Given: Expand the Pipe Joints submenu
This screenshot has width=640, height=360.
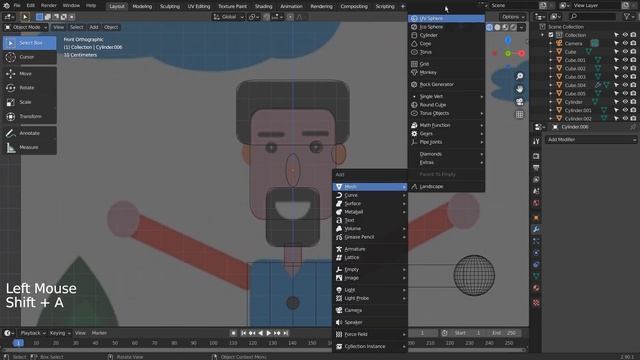Looking at the screenshot, I should 446,142.
